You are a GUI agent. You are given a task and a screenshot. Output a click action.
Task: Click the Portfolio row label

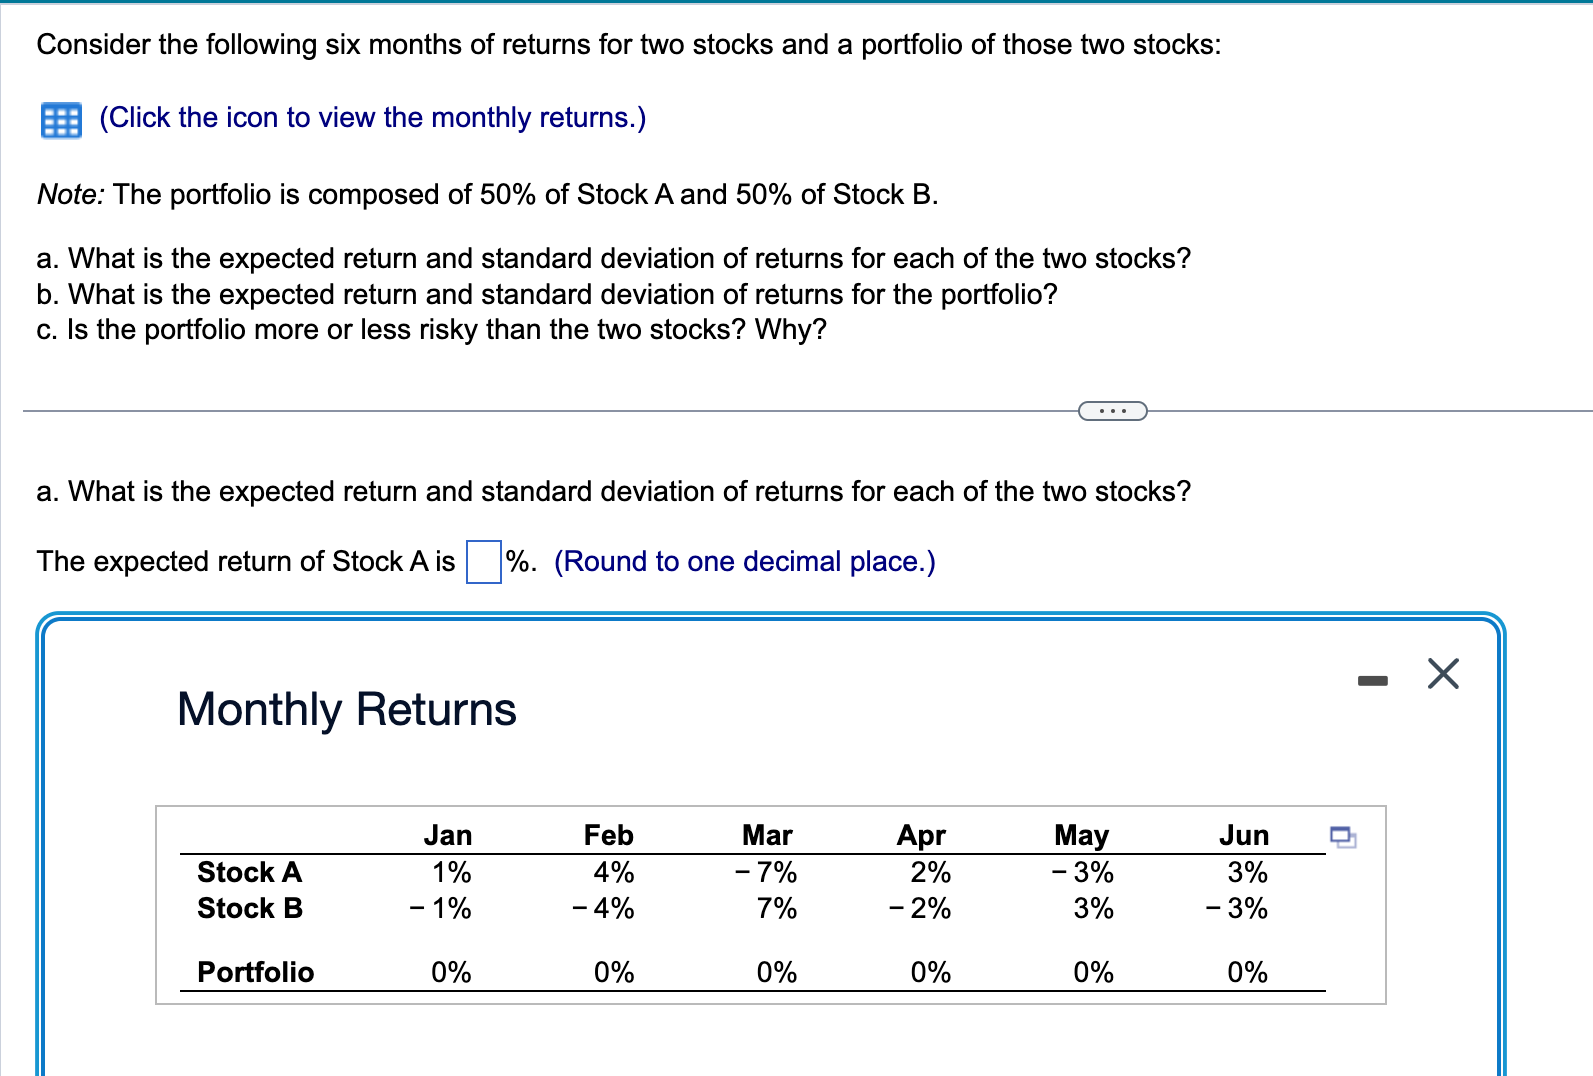[255, 971]
